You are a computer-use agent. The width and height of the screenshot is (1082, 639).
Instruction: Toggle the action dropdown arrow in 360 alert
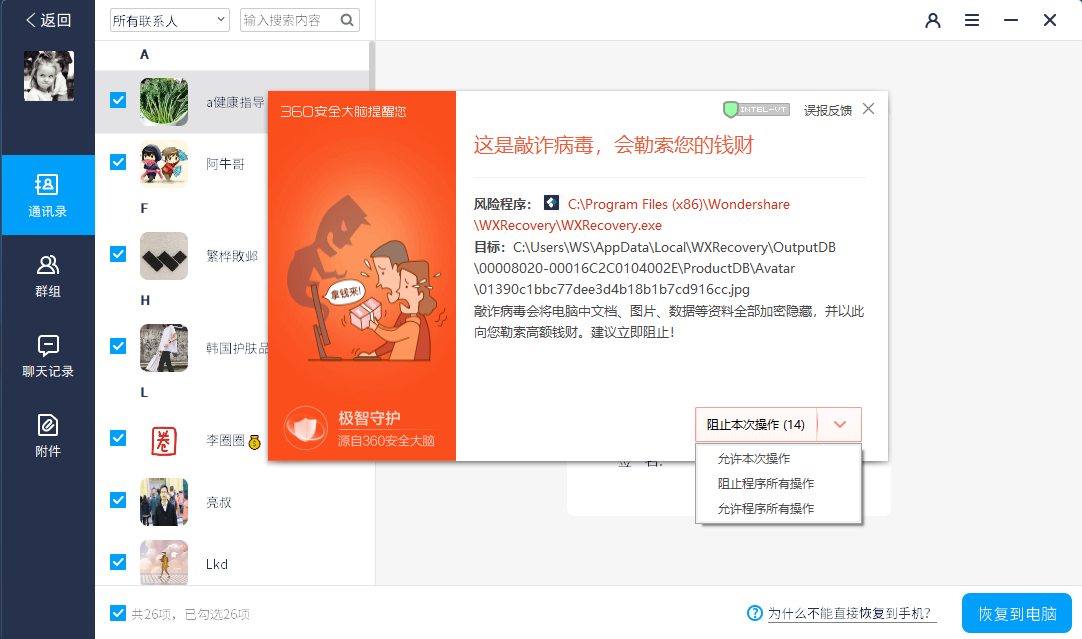[x=840, y=424]
